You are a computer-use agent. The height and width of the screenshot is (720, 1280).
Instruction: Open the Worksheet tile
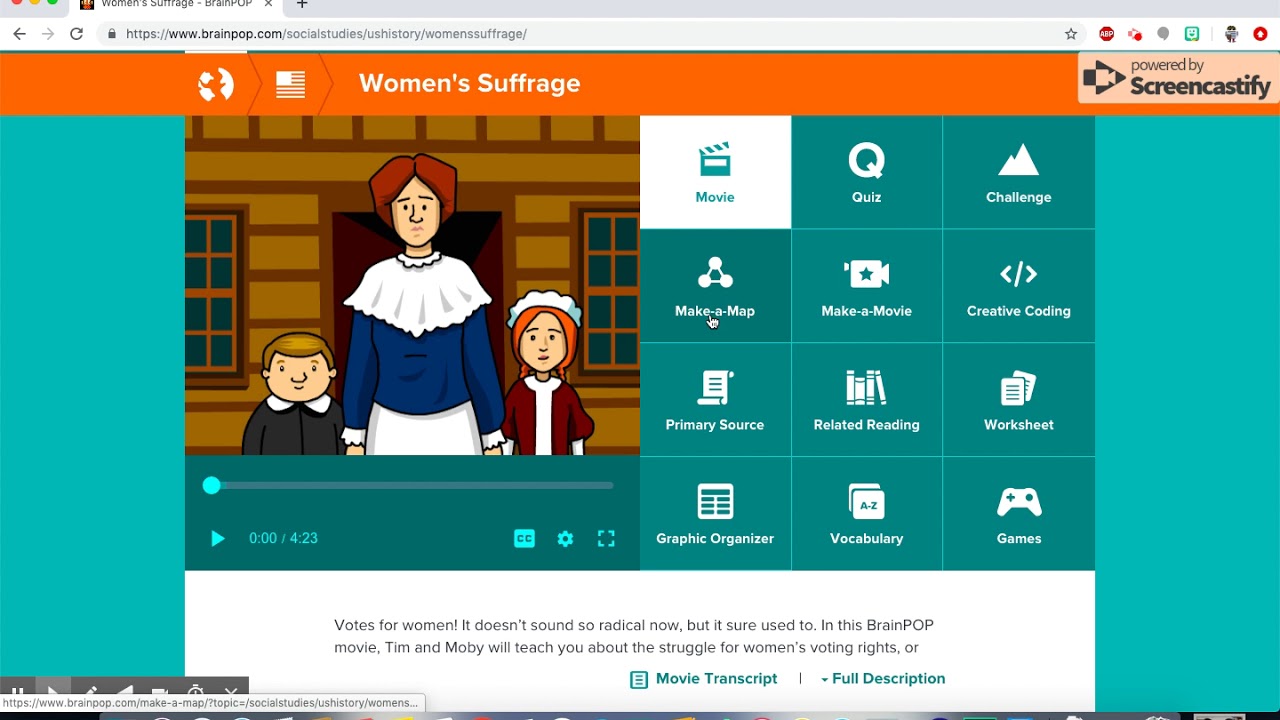(1018, 400)
